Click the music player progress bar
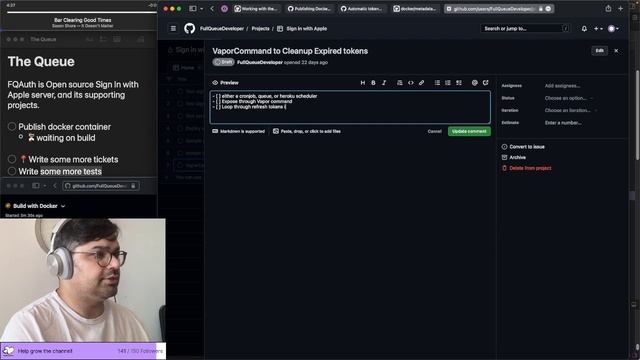This screenshot has height=360, width=640. pos(82,12)
